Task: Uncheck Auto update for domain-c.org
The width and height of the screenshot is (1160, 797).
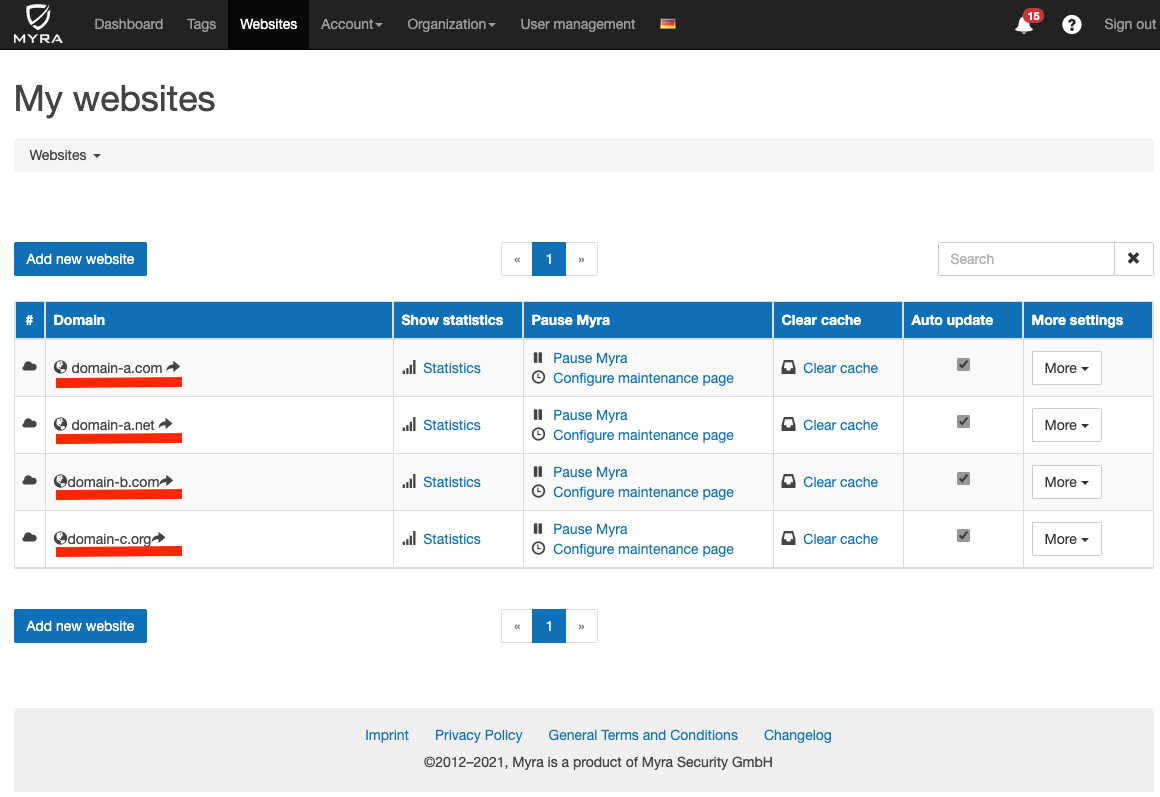Action: click(962, 535)
